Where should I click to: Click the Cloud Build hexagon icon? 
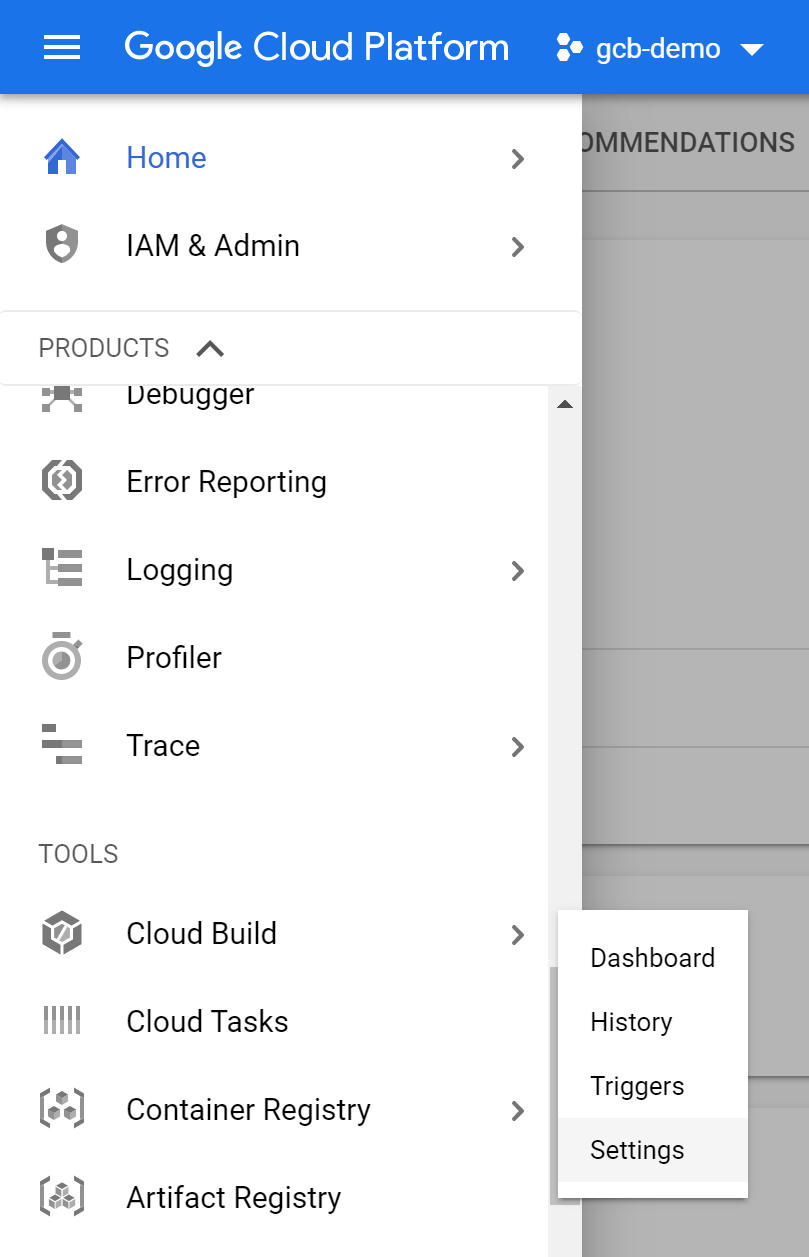click(62, 934)
